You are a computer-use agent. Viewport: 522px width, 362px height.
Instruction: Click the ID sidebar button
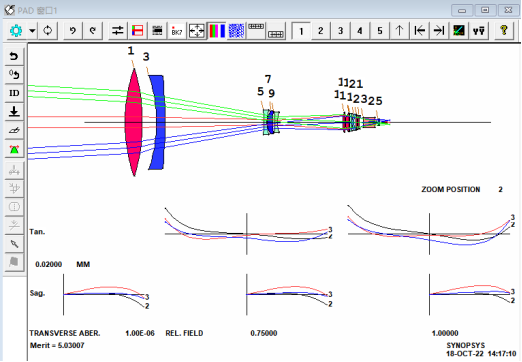coord(14,93)
